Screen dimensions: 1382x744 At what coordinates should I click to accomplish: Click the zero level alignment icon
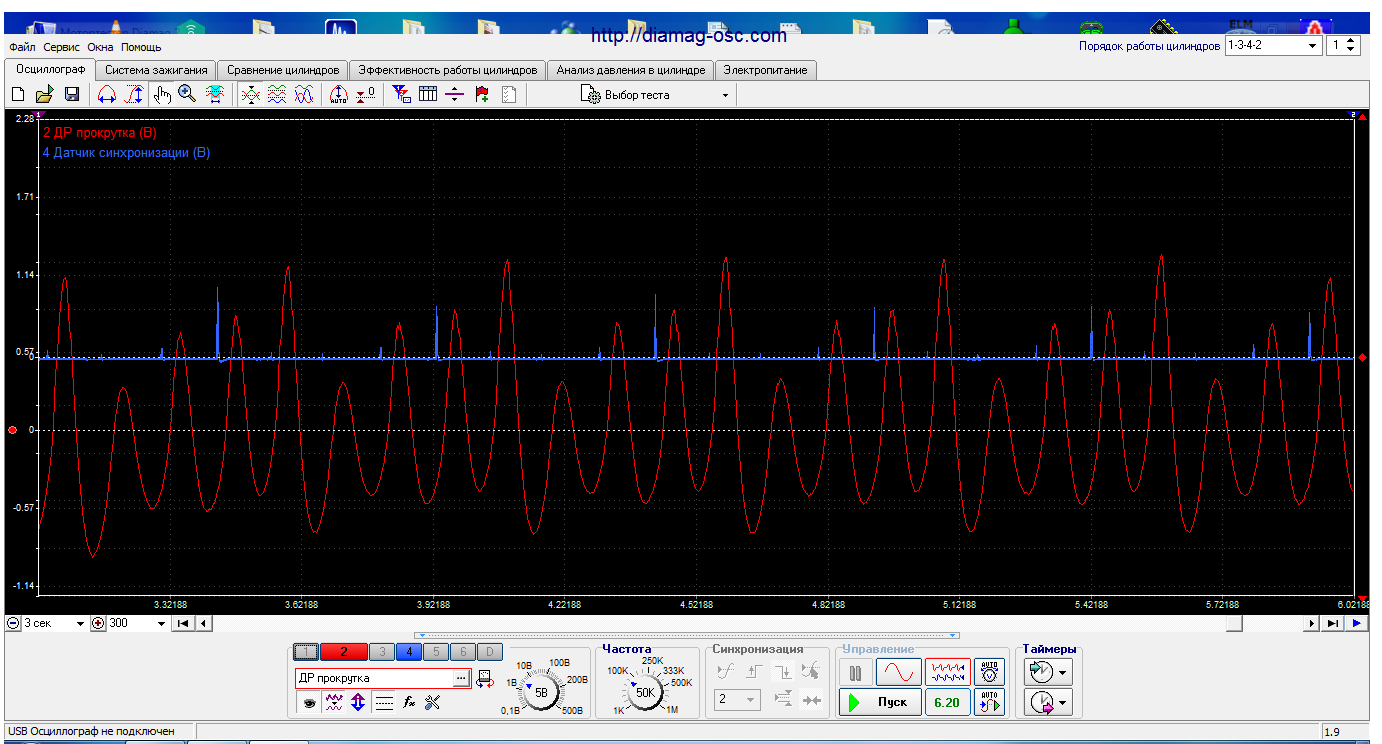pos(366,94)
